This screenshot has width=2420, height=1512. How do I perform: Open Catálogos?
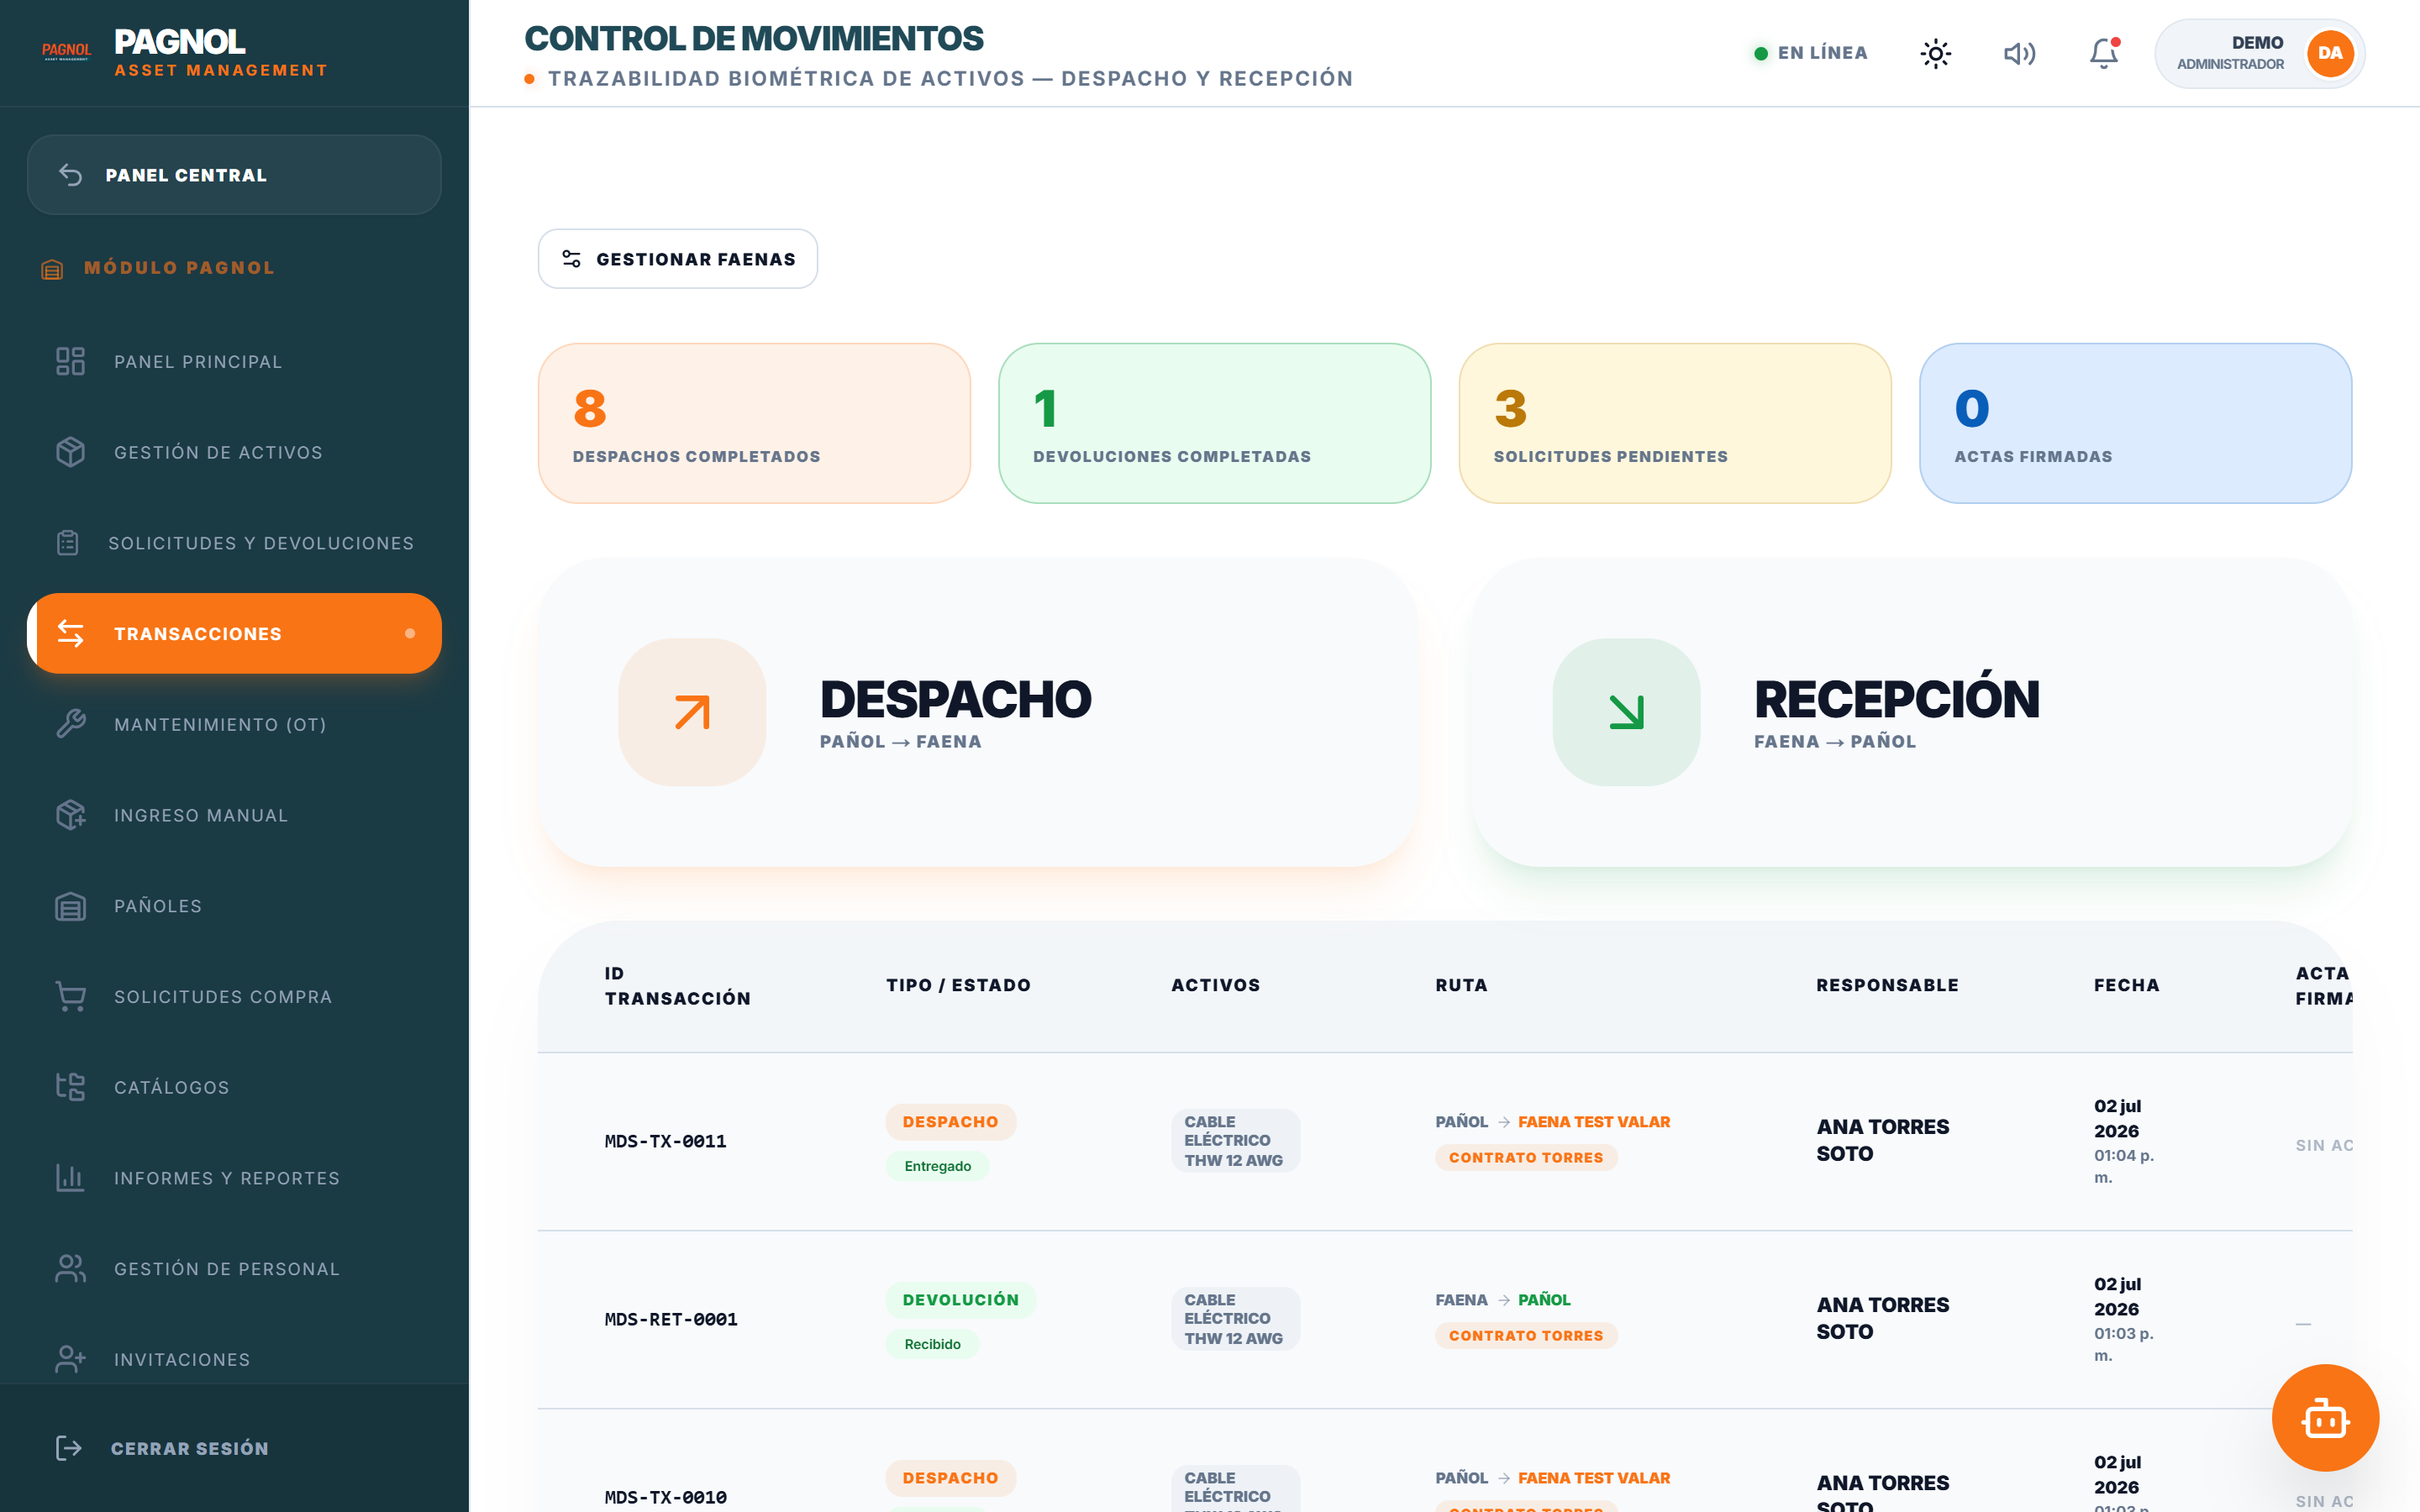[234, 1087]
